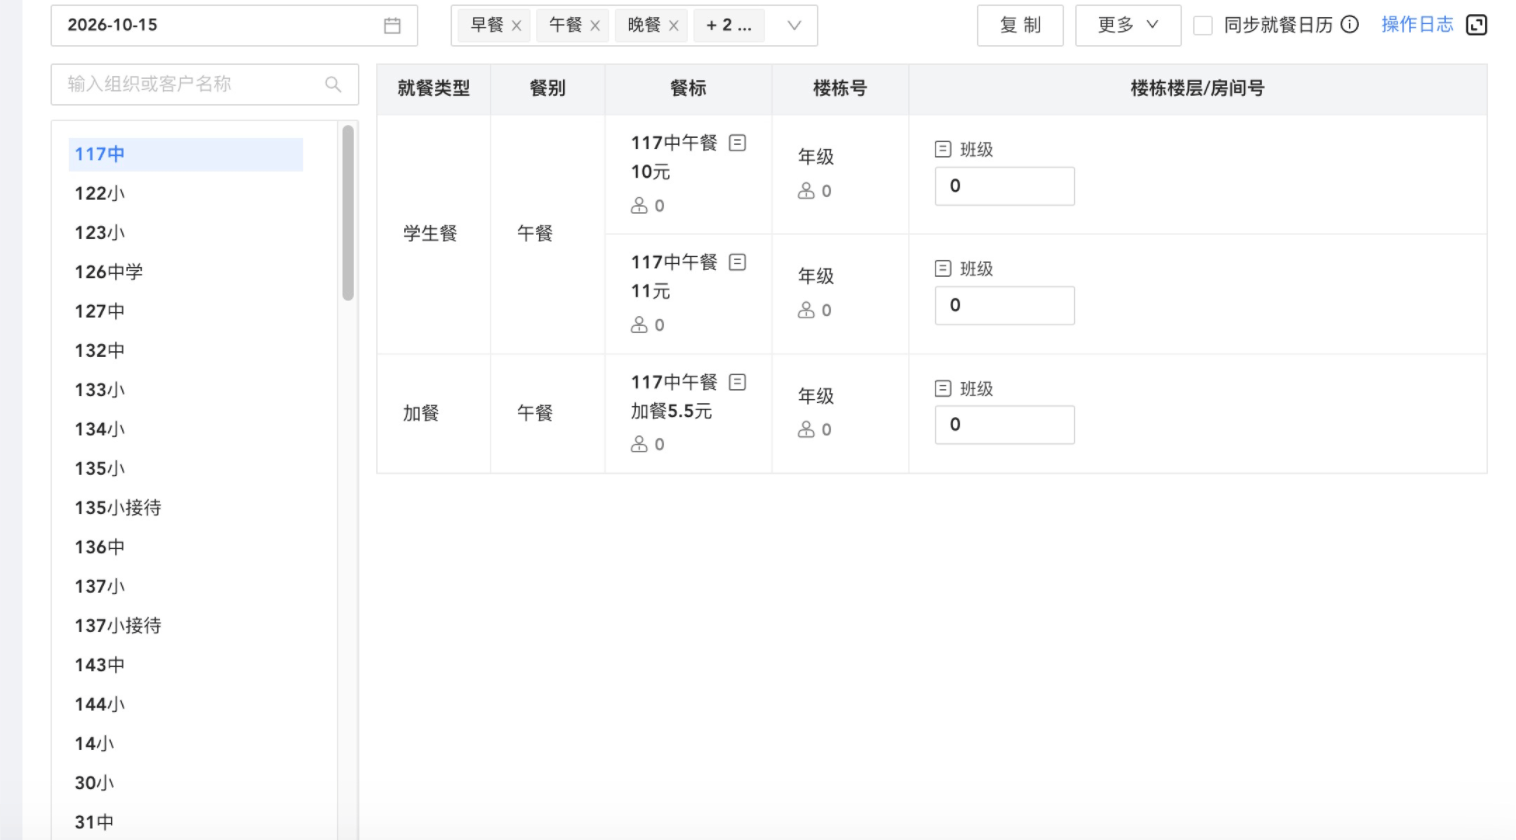1516x840 pixels.
Task: Click the 班级 list icon in 10元 row
Action: [943, 149]
